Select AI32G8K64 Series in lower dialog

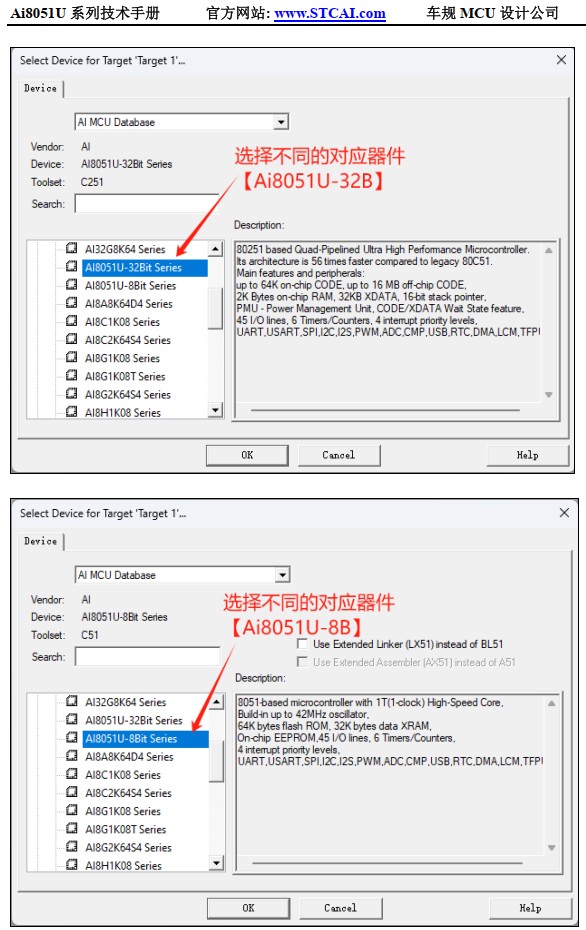pos(126,702)
